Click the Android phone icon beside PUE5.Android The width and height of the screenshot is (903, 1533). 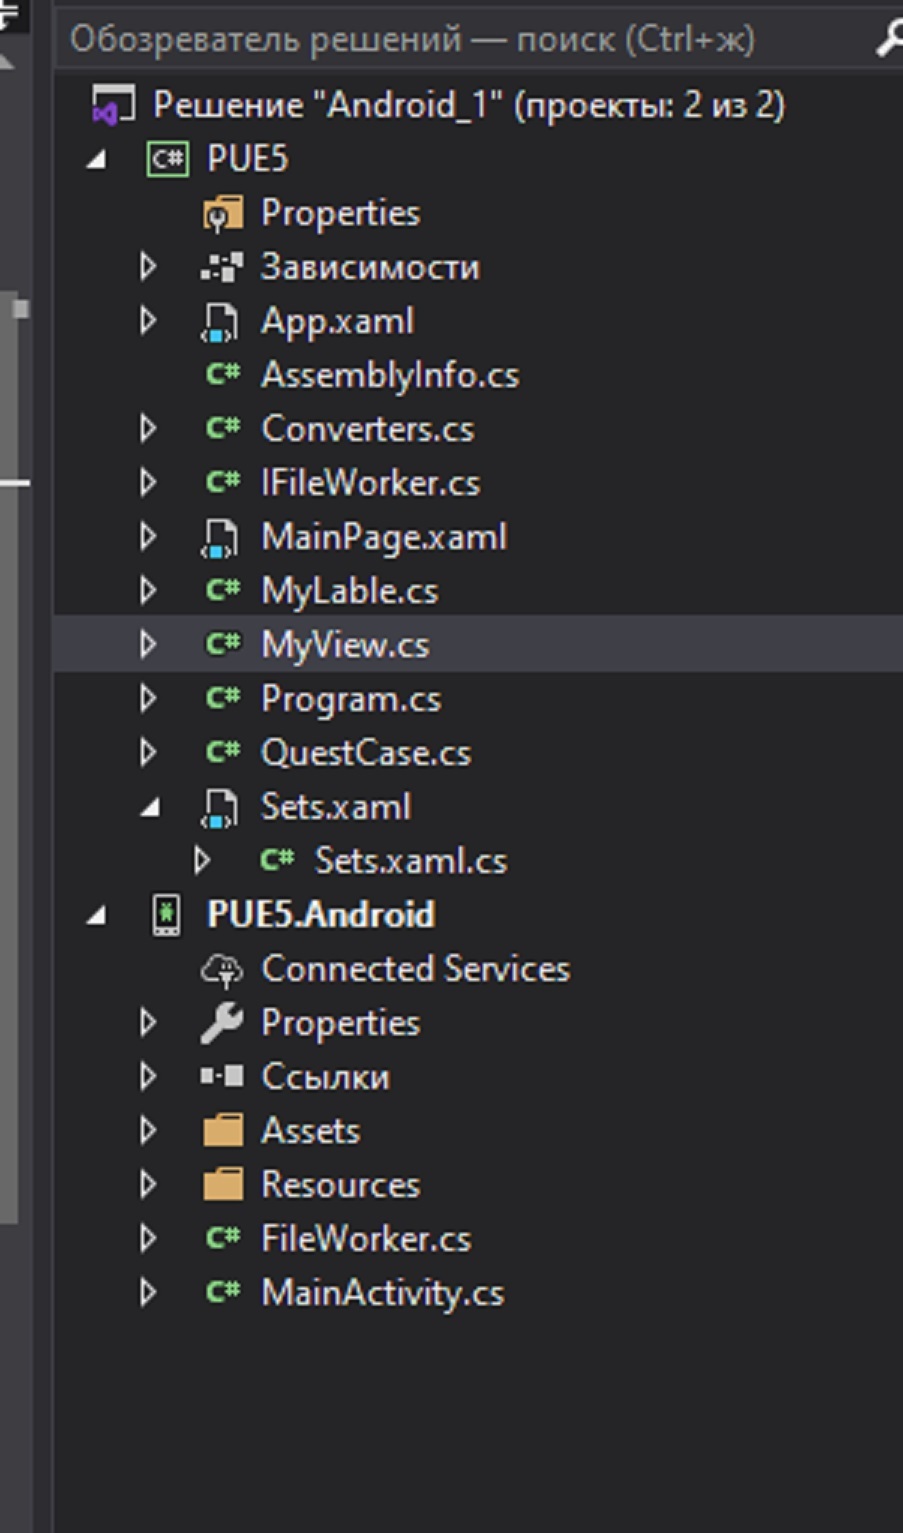(x=166, y=915)
